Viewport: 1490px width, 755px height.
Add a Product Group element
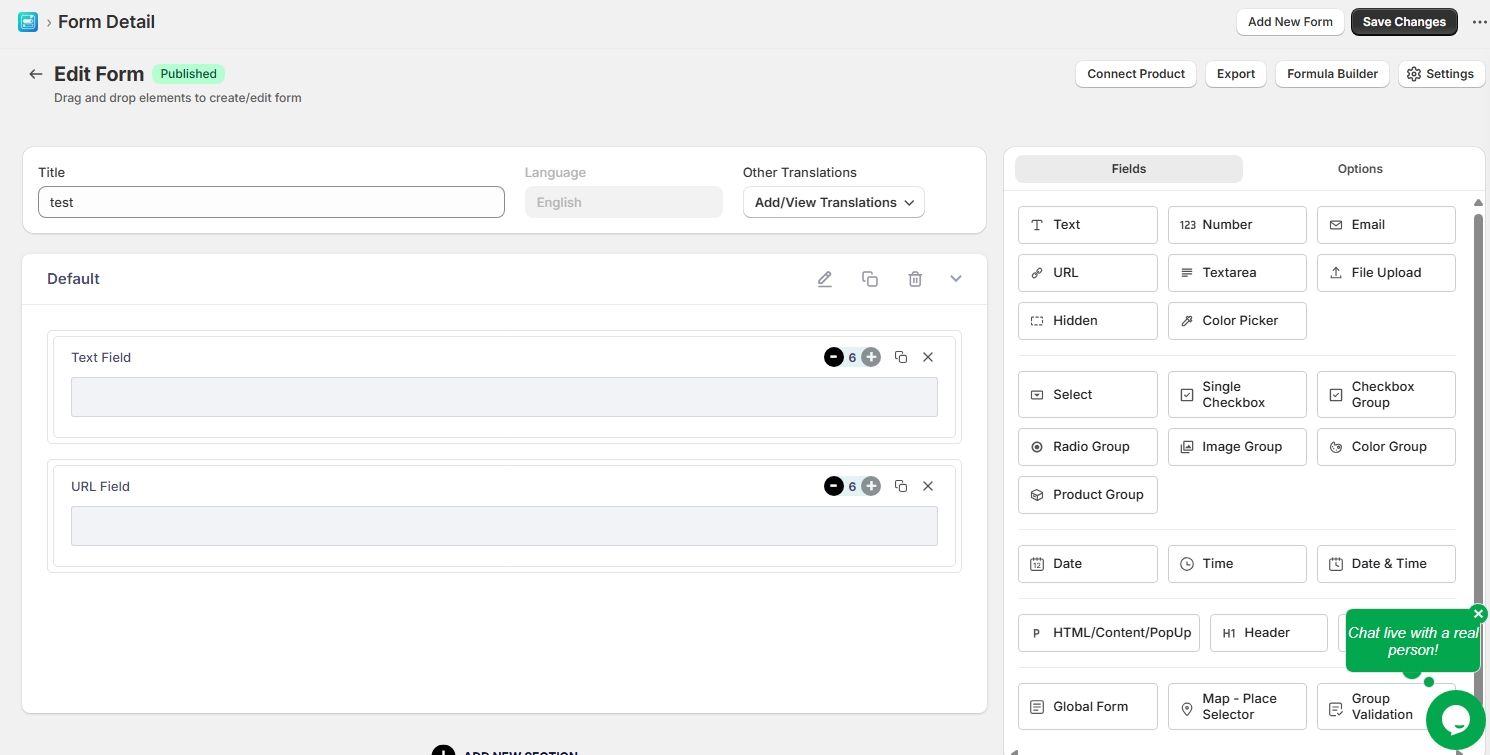pos(1088,495)
